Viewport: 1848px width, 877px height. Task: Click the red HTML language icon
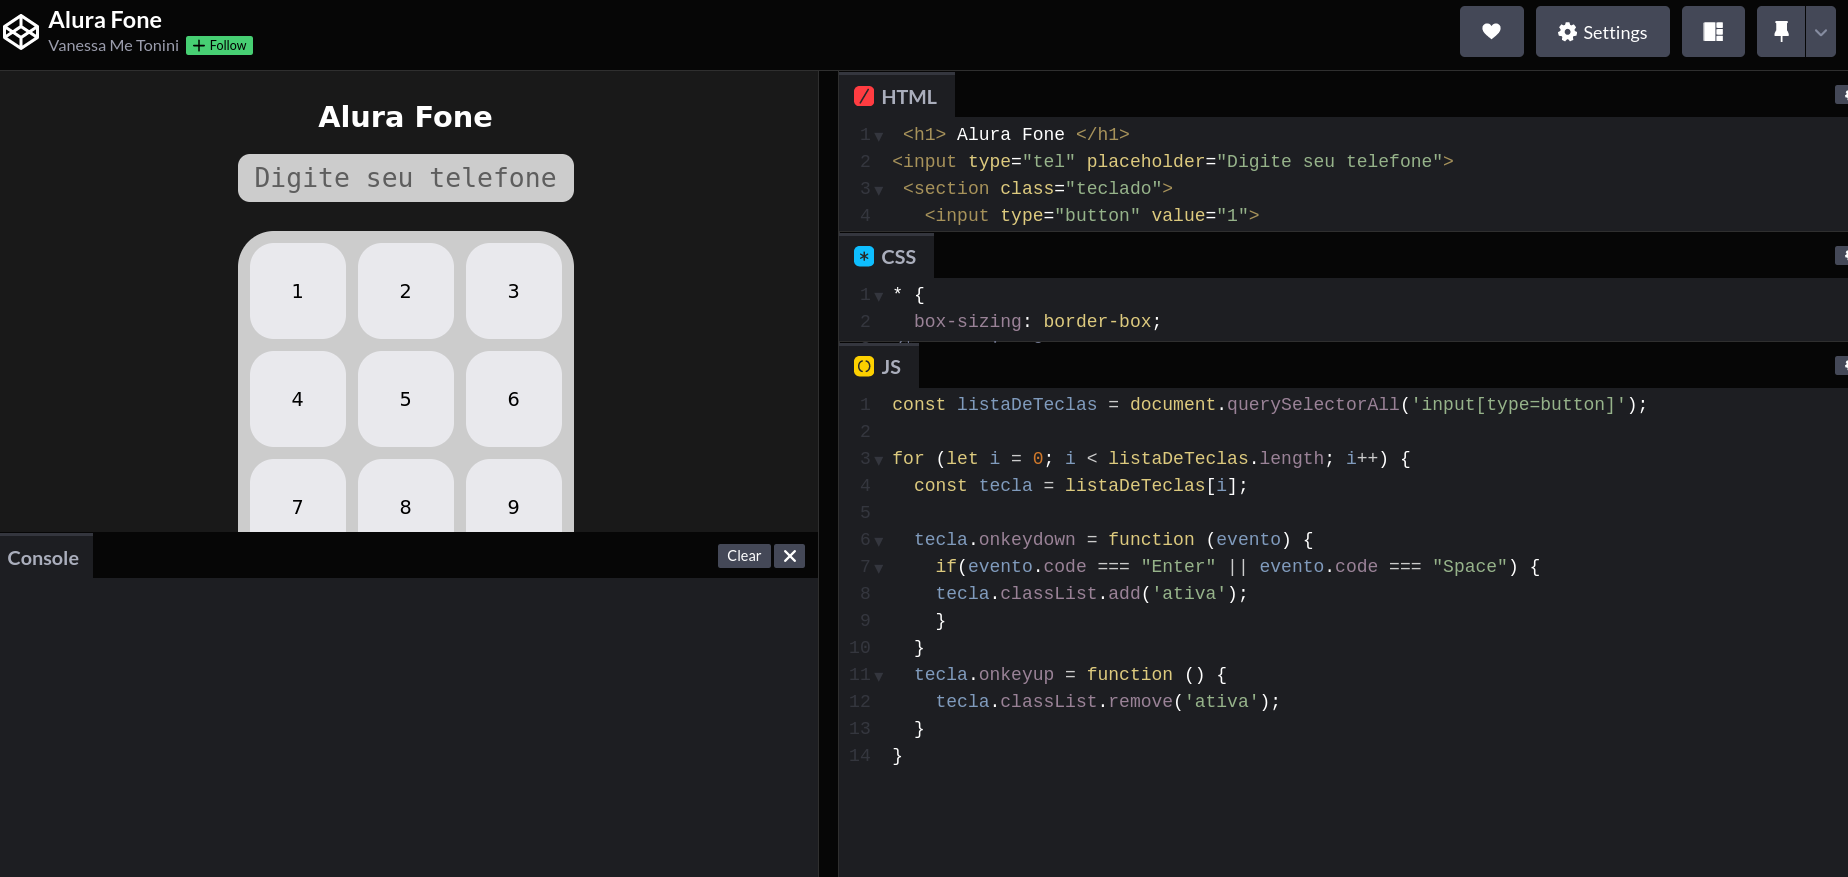[x=864, y=96]
